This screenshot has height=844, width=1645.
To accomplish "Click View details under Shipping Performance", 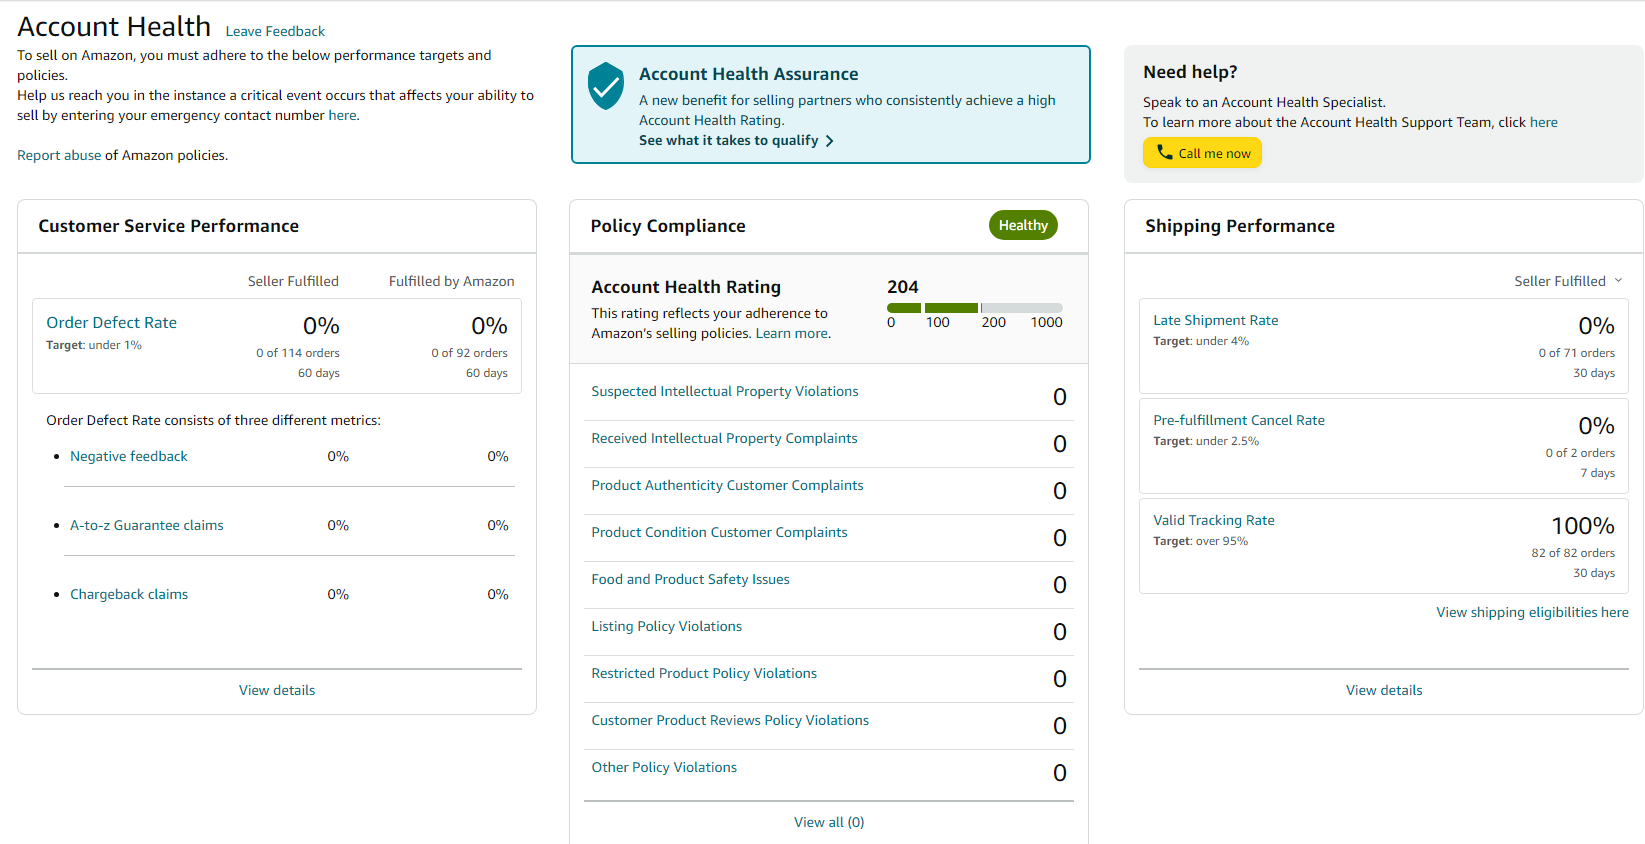I will tap(1384, 690).
